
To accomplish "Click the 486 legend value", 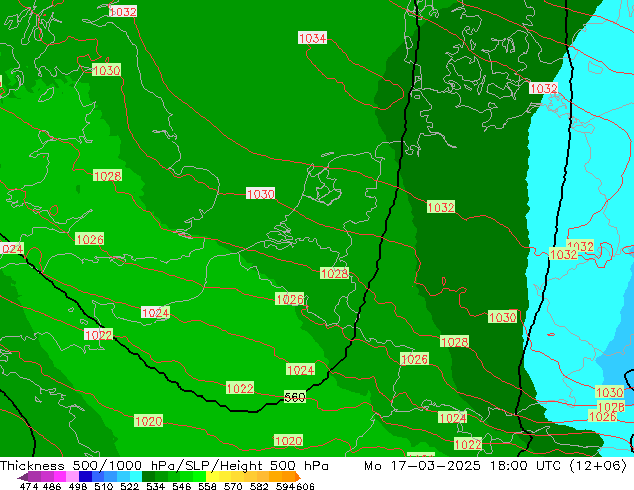I will pos(52,486).
